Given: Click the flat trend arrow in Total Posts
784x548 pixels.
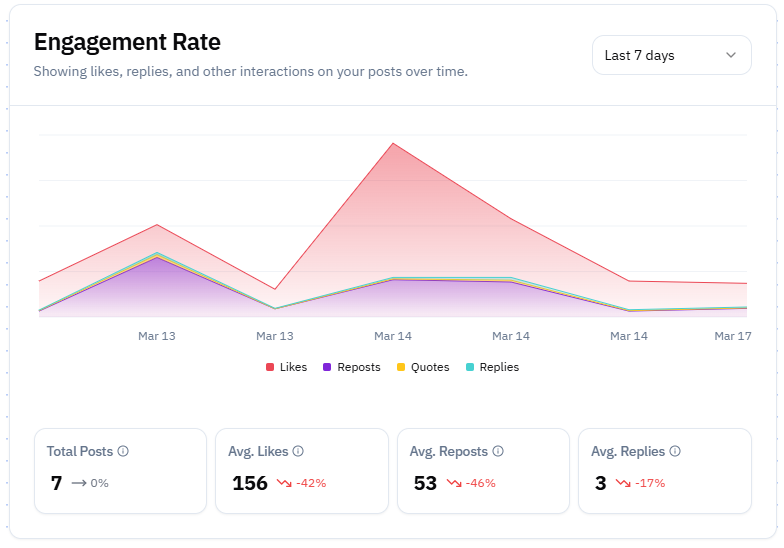Looking at the screenshot, I should (x=78, y=483).
